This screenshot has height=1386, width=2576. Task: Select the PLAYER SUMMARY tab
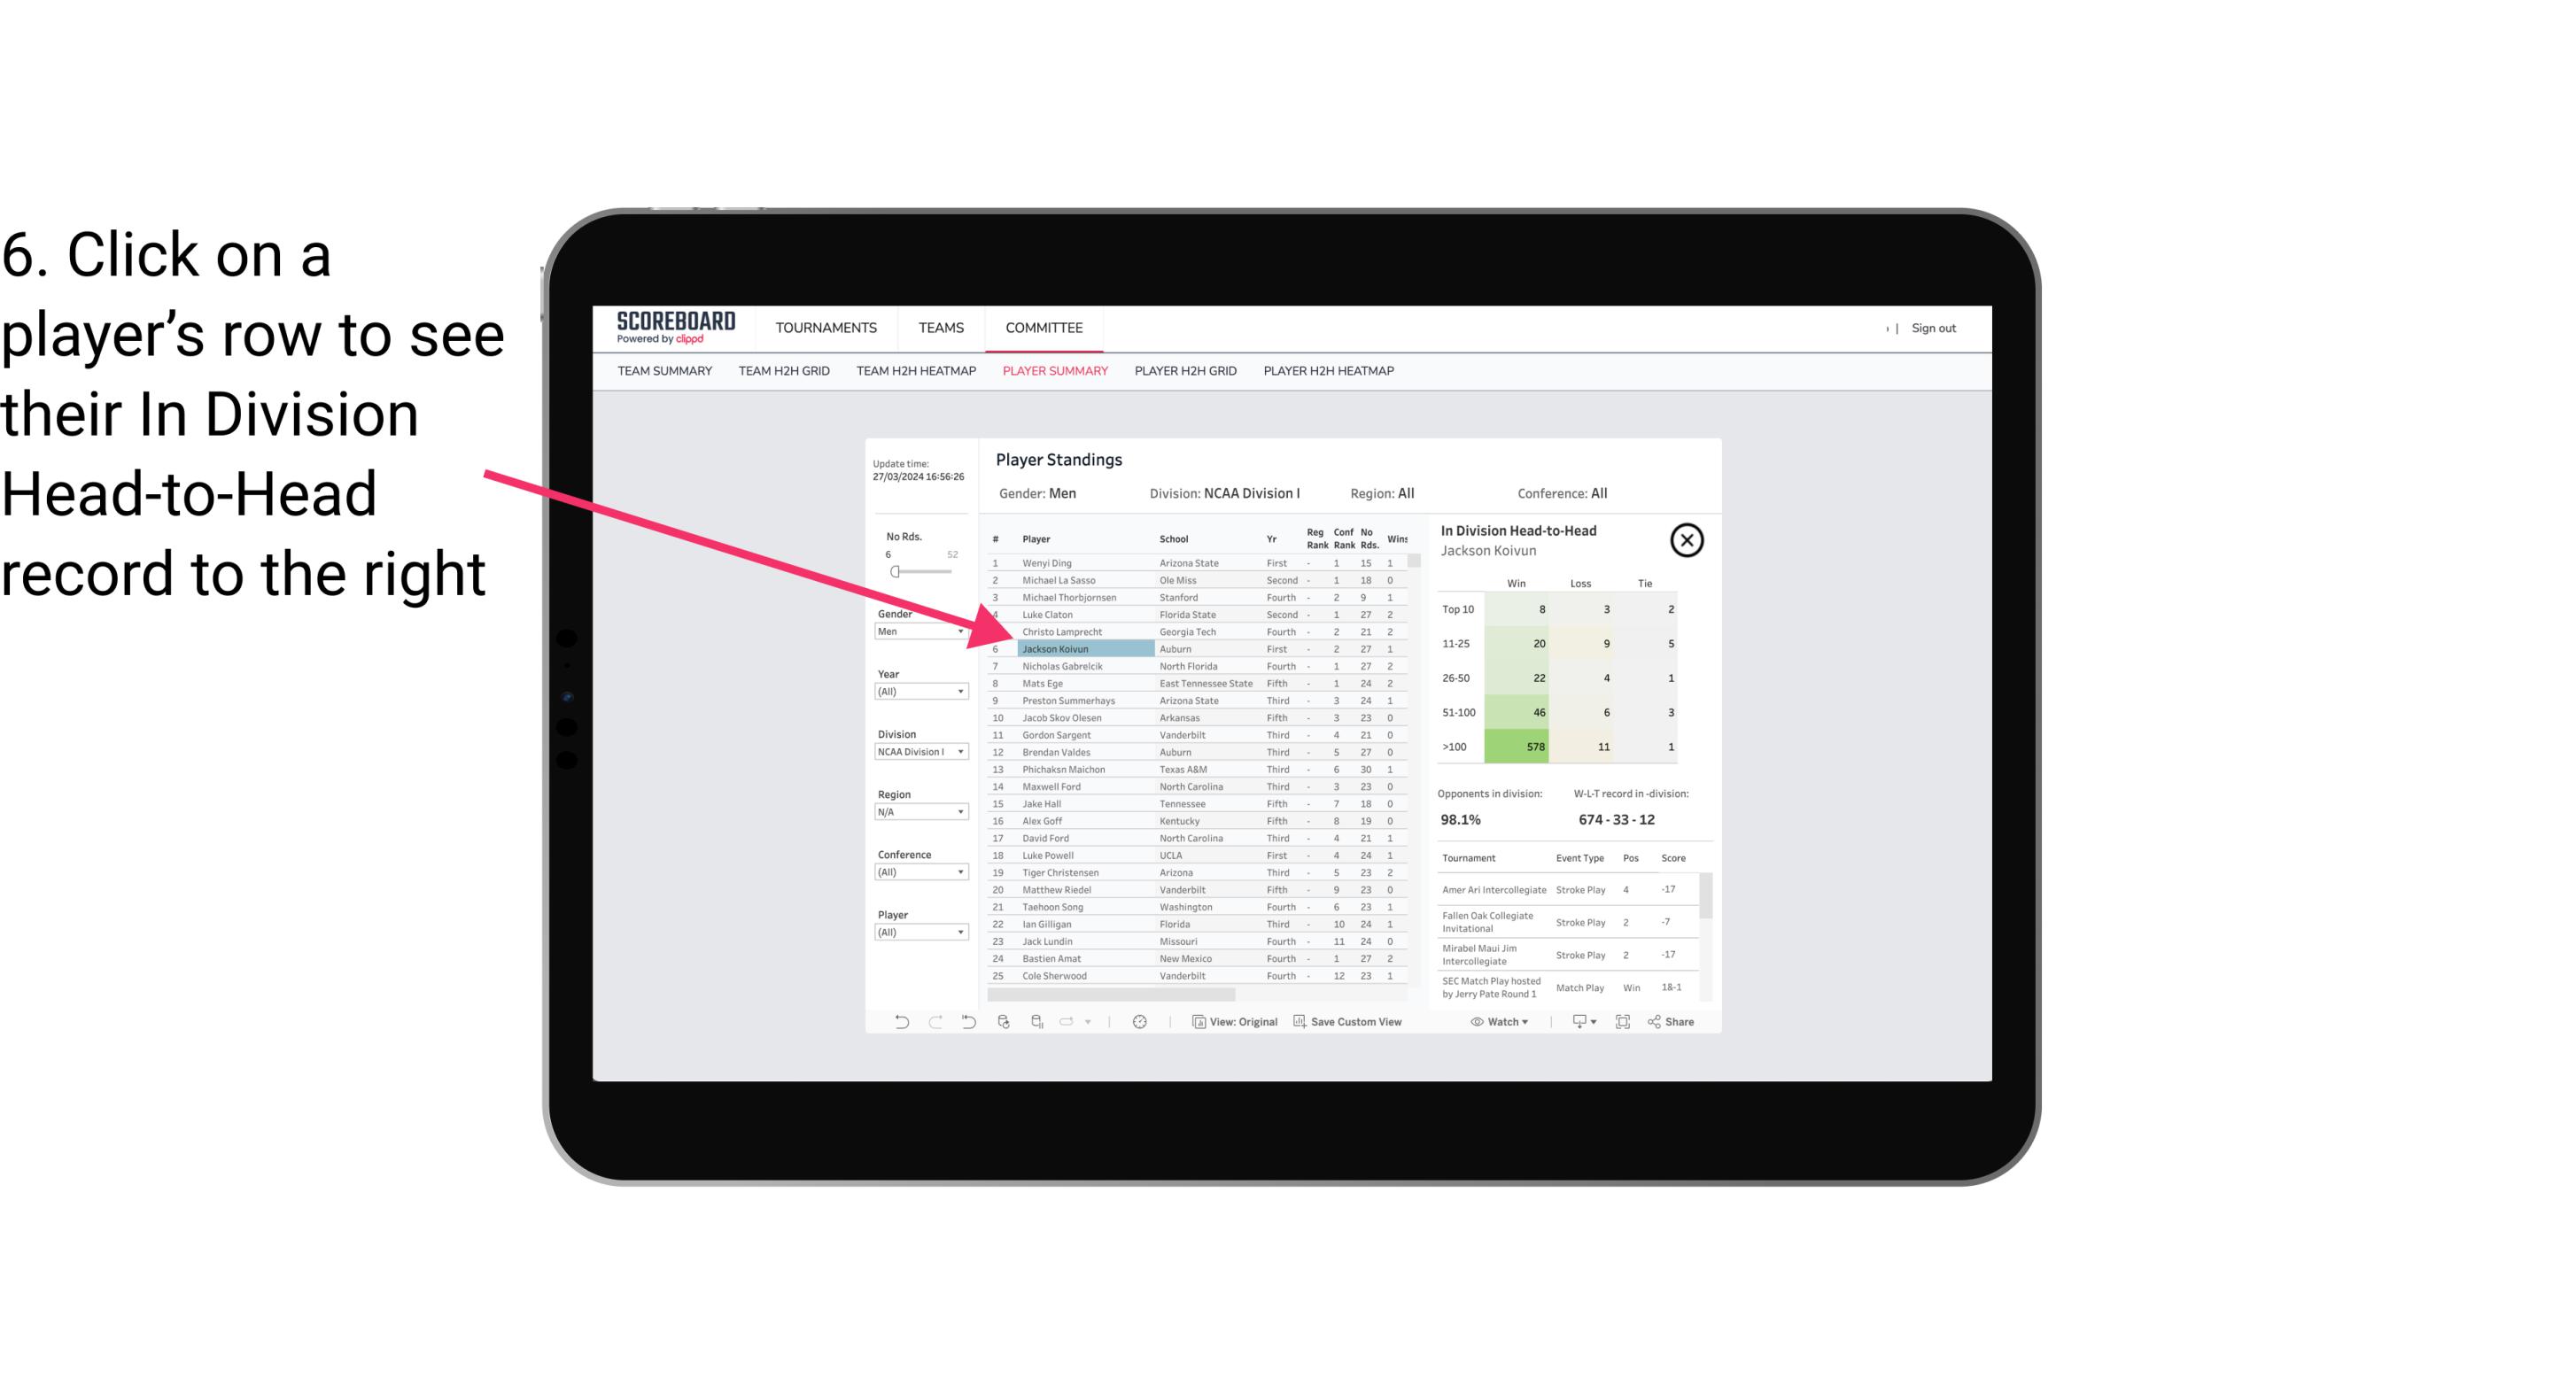coord(1051,372)
